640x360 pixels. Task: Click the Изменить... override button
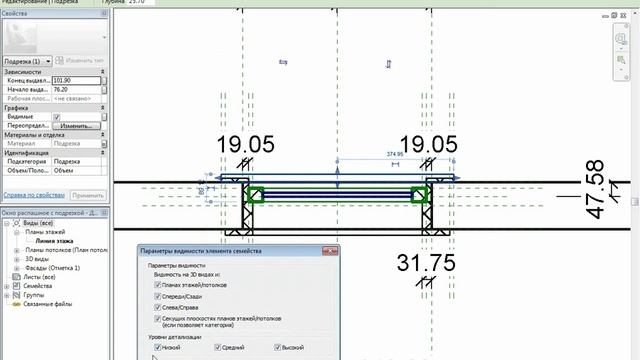point(76,126)
